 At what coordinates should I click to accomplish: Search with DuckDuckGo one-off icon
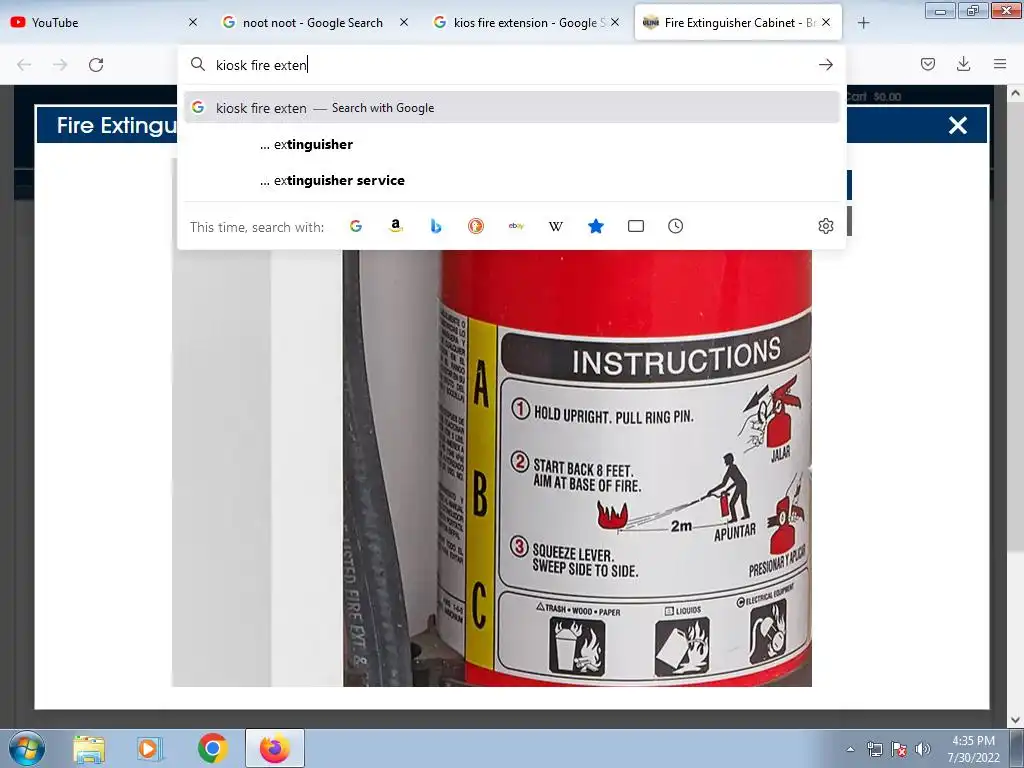475,226
